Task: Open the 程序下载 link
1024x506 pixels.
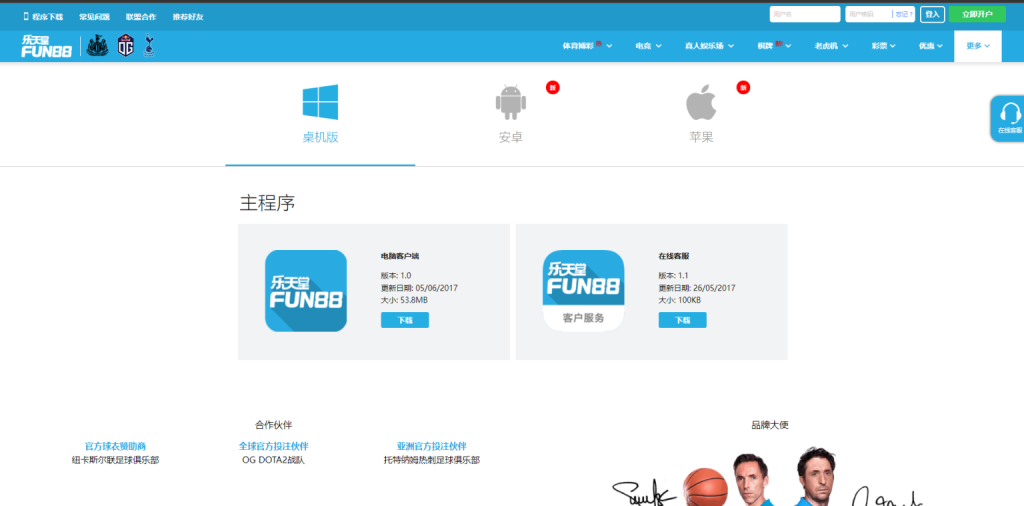Action: [47, 16]
